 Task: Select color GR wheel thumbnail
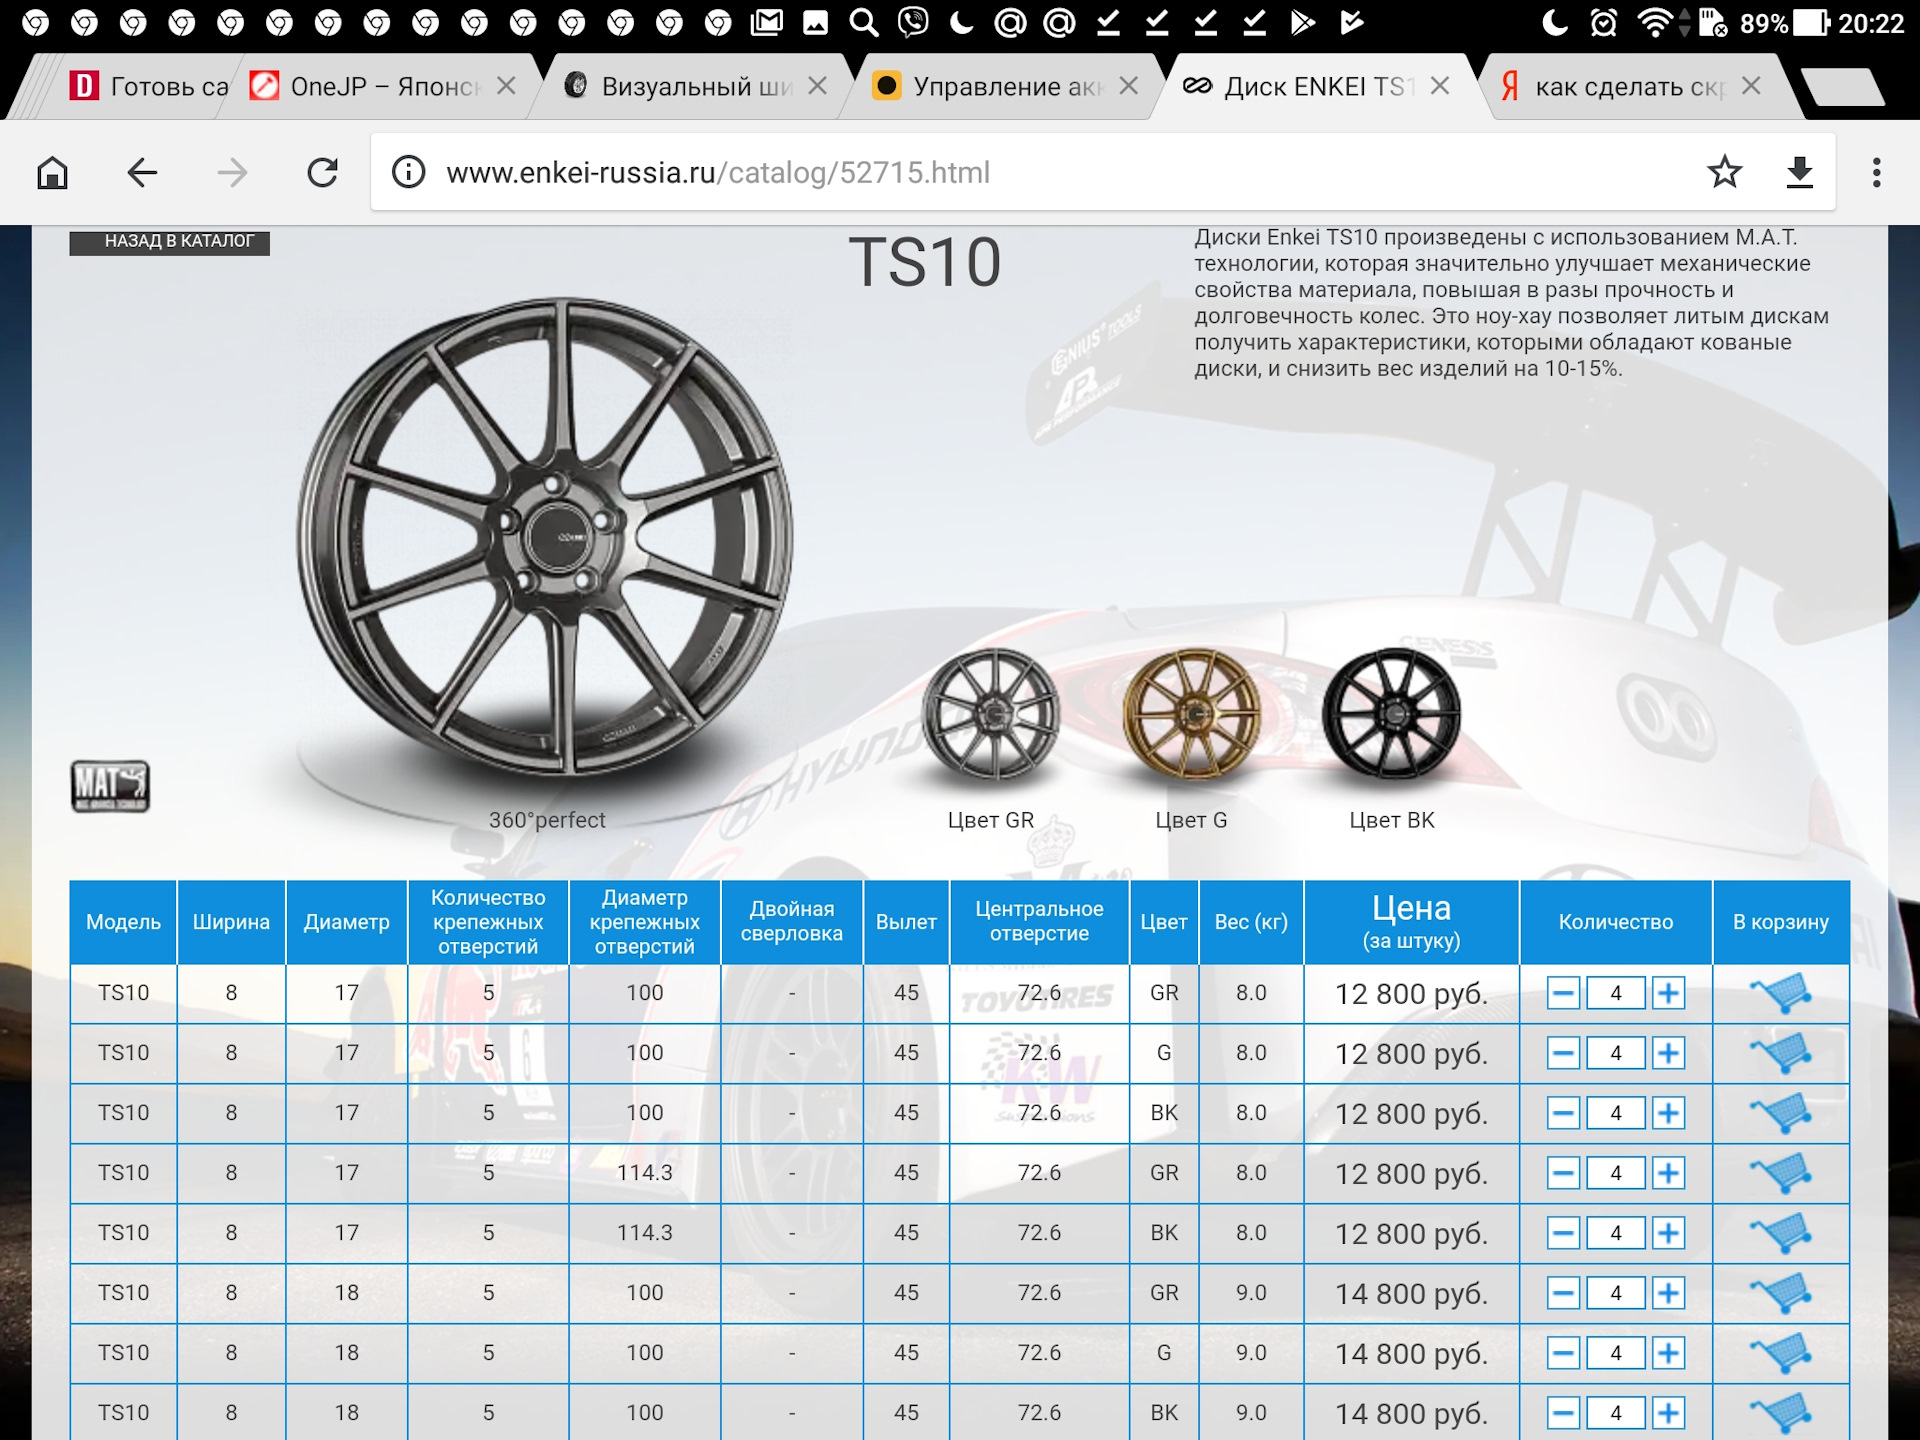click(990, 715)
